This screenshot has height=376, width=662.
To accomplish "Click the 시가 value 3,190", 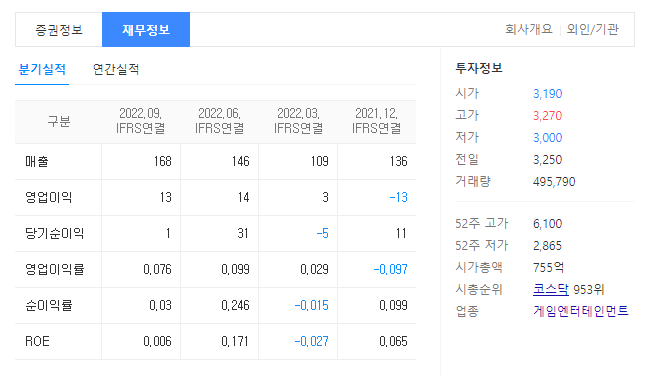I will [548, 94].
